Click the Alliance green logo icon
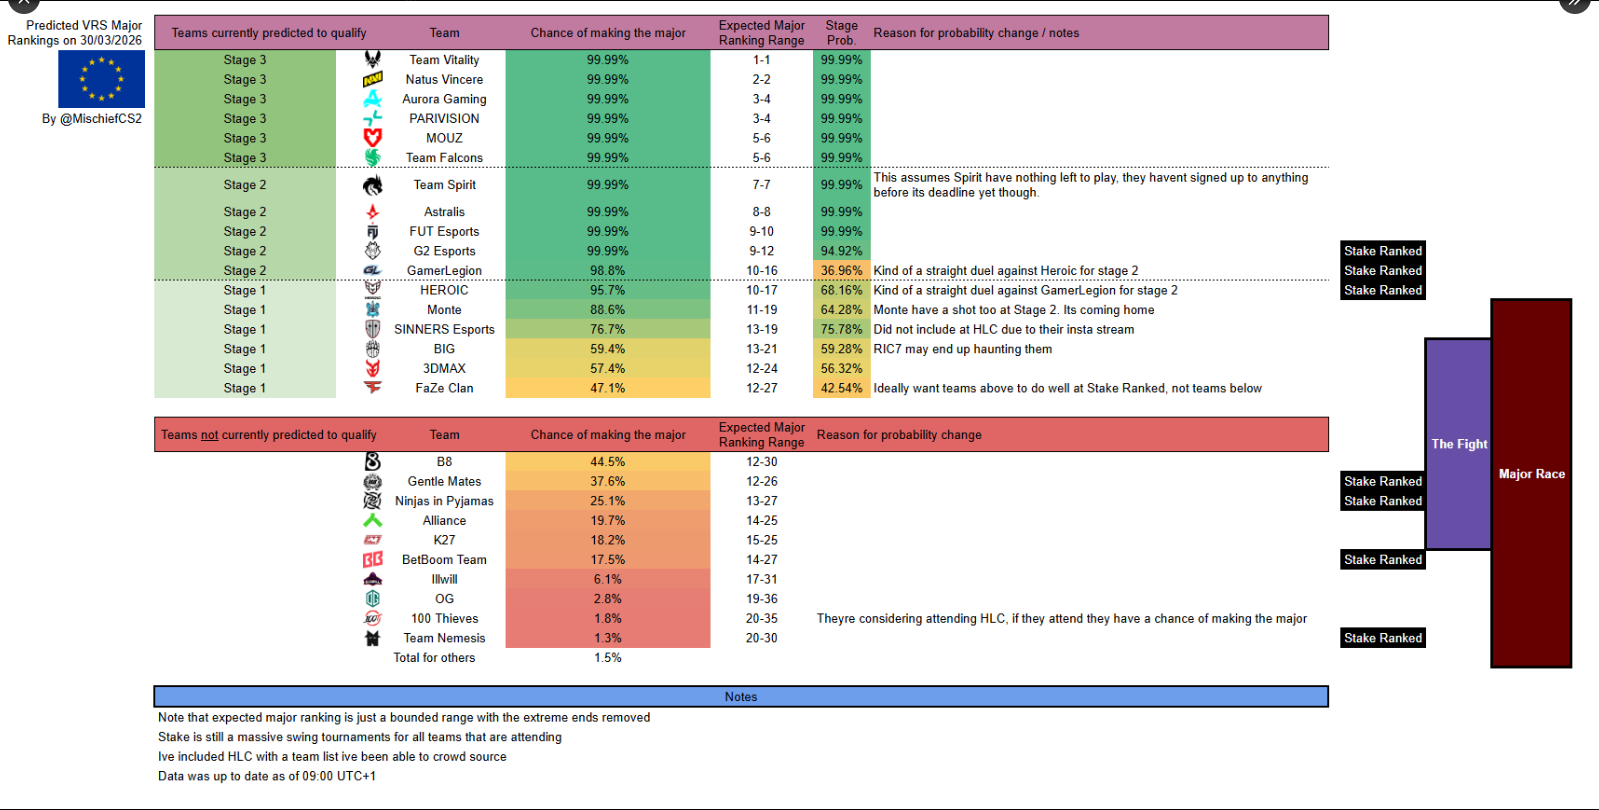1599x810 pixels. pos(372,520)
